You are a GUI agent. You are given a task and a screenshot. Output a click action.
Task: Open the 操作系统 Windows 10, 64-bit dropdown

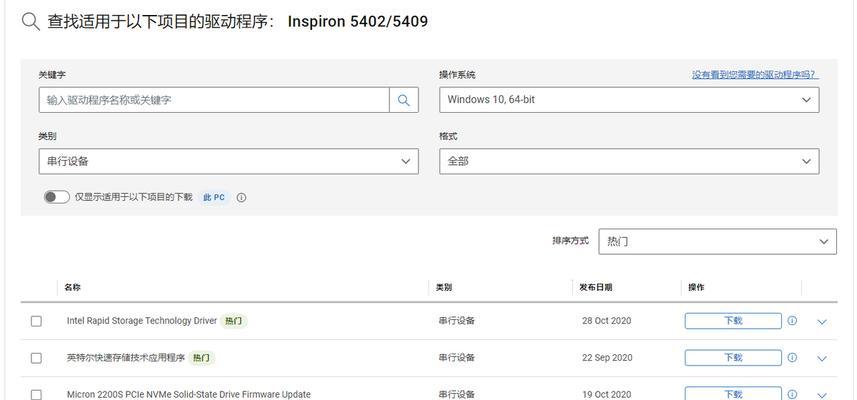629,100
